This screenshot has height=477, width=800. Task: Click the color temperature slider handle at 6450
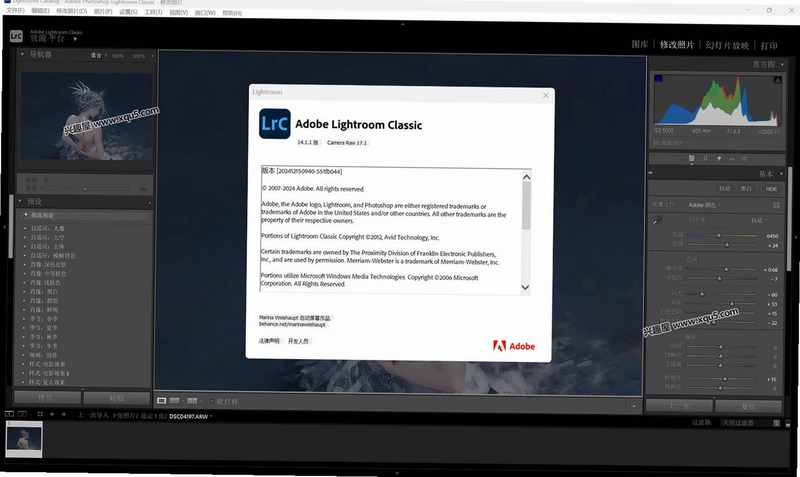pos(718,236)
